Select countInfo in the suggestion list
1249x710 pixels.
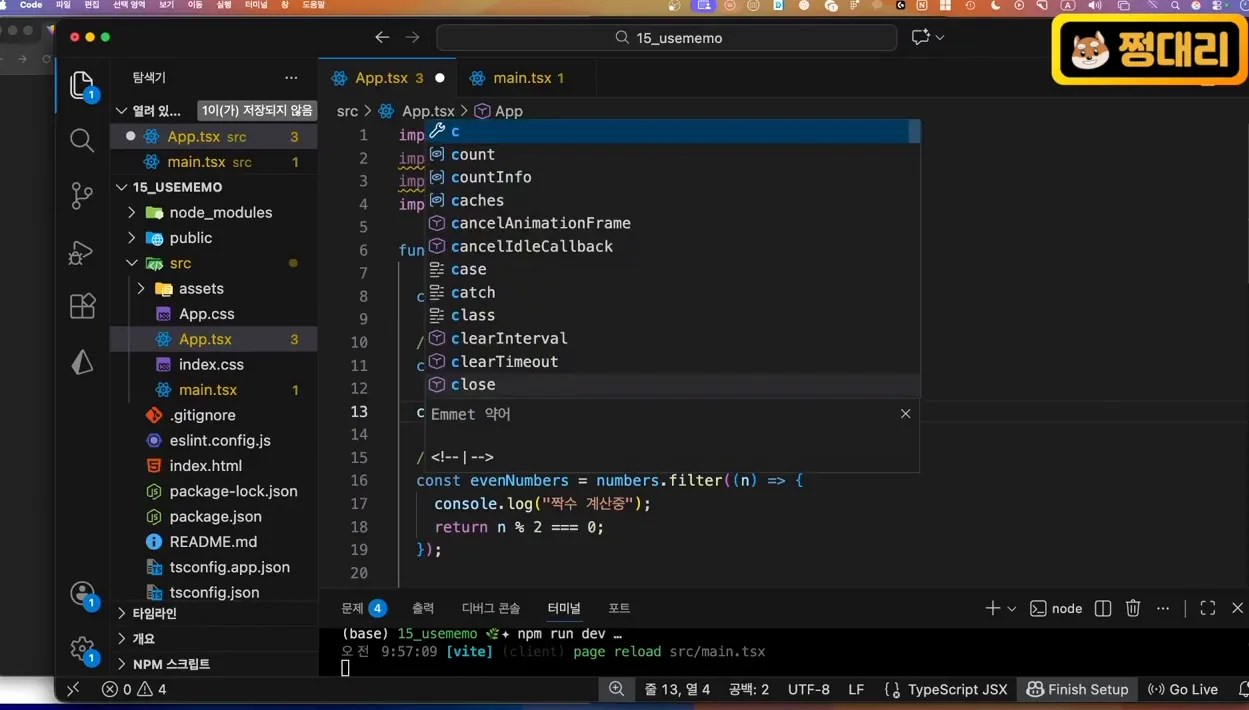point(673,177)
